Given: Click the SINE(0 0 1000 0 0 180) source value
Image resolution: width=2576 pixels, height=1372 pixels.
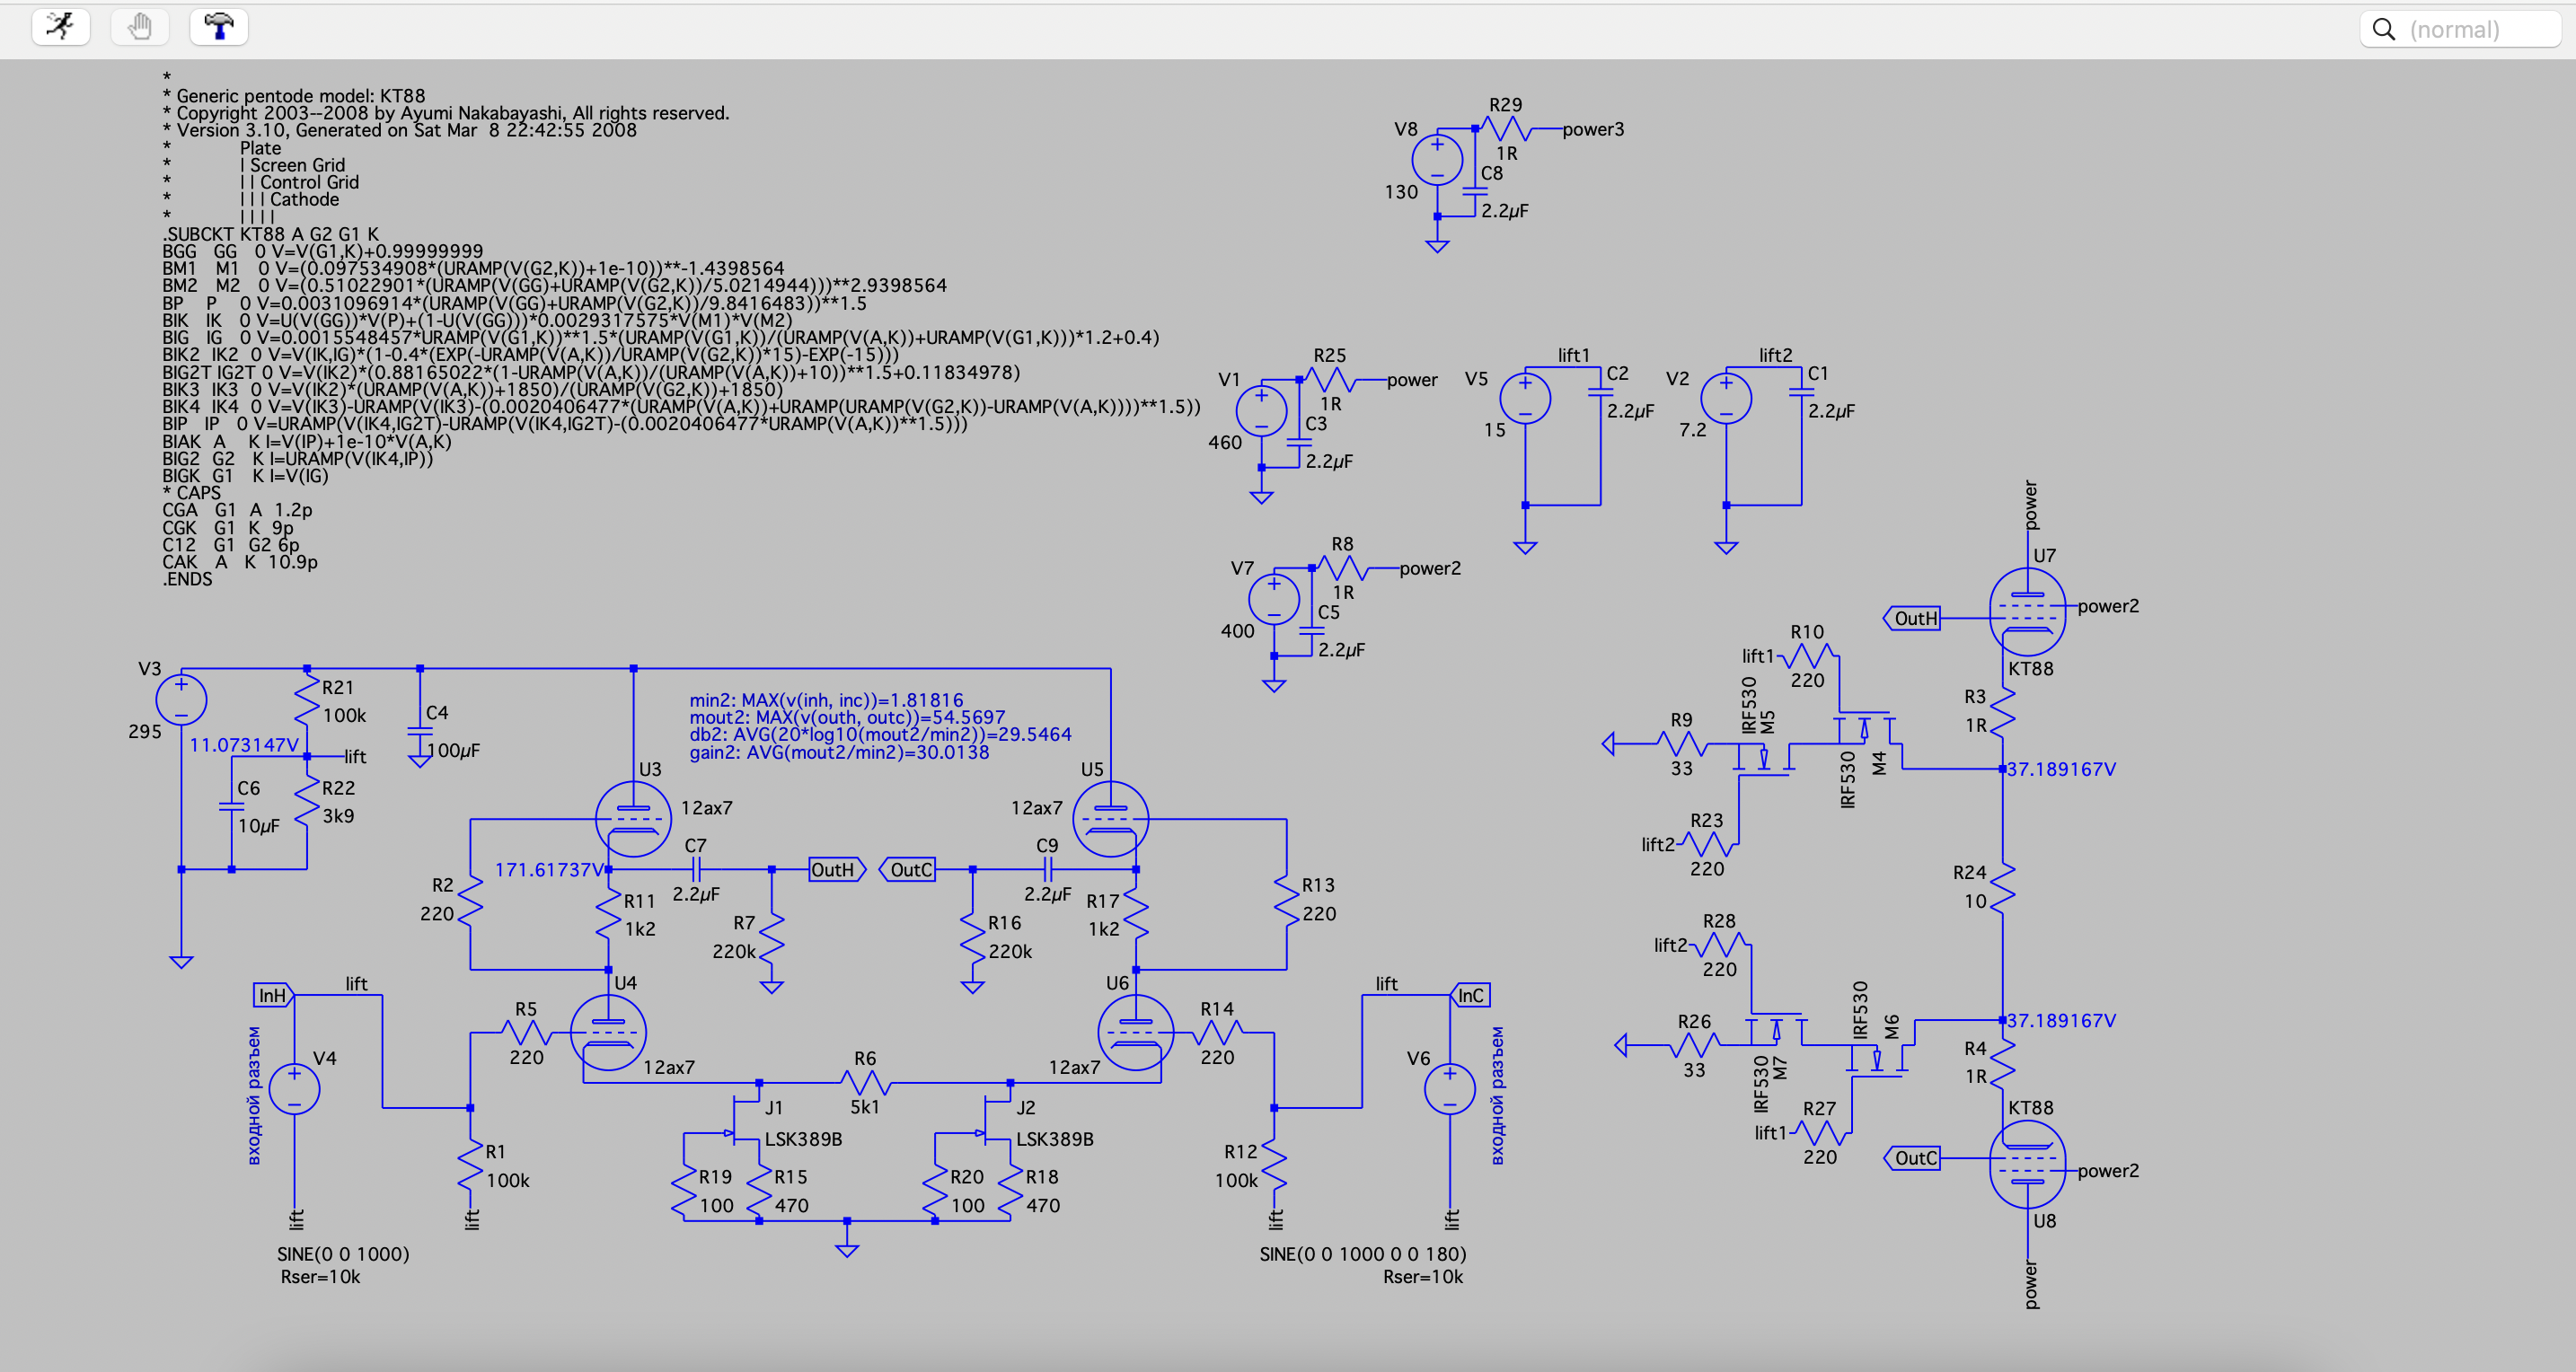Looking at the screenshot, I should [x=1362, y=1254].
